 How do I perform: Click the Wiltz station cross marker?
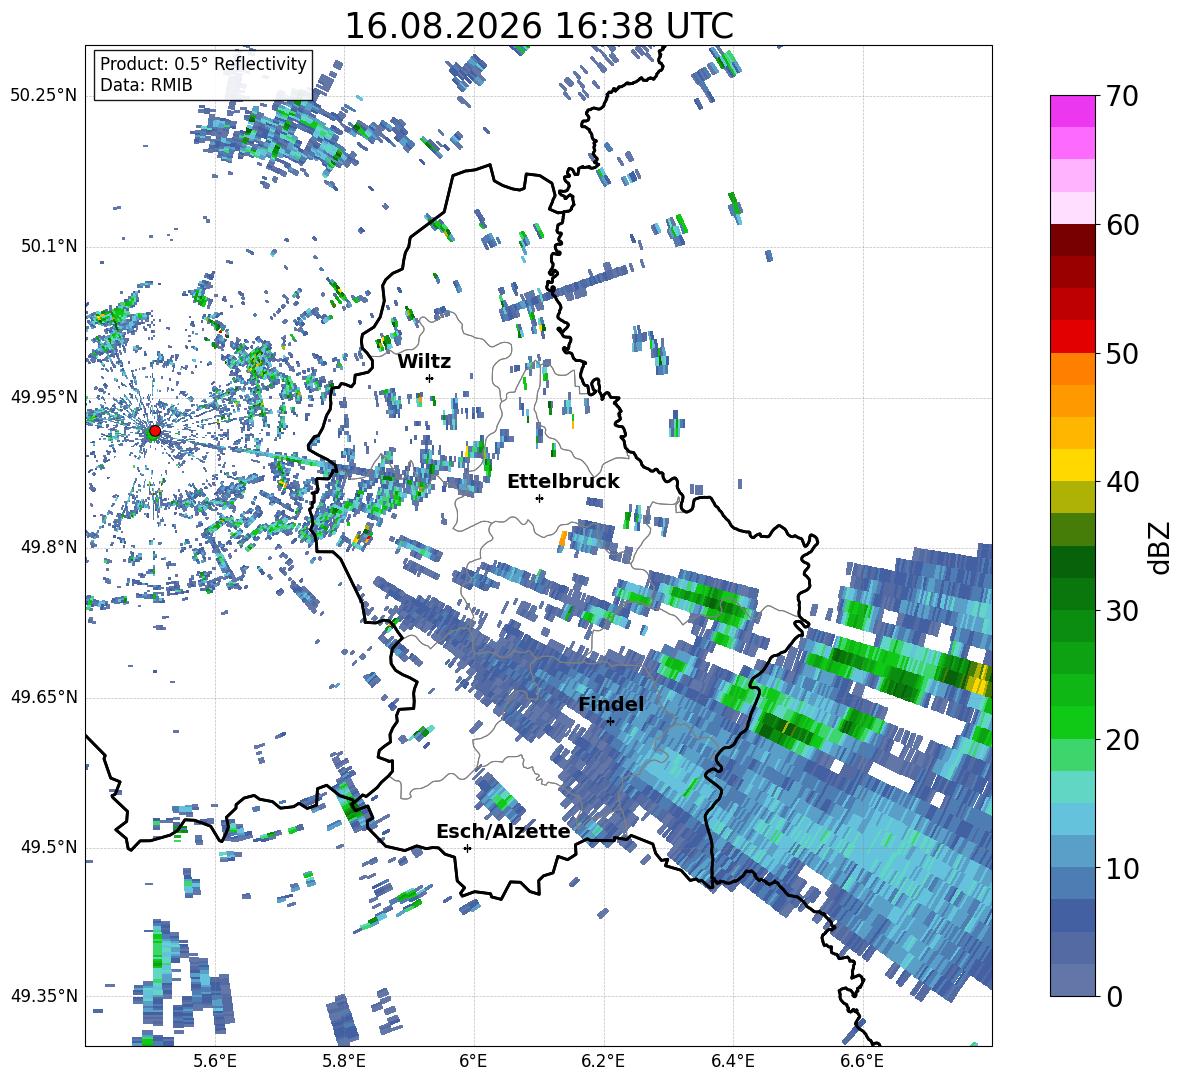pos(430,378)
